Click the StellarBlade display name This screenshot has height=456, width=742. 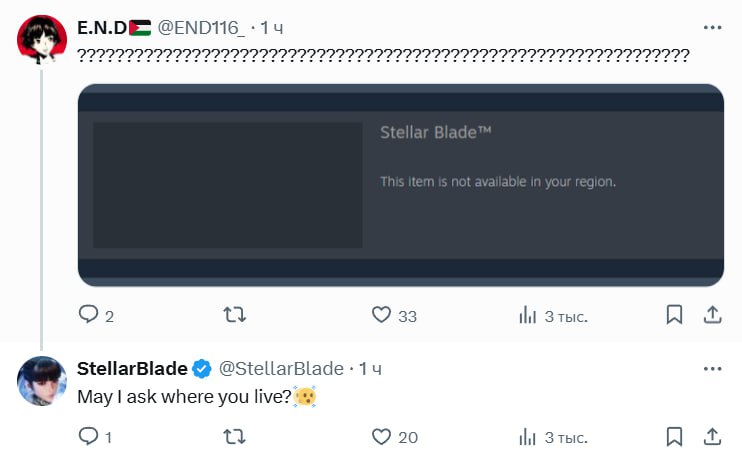[132, 369]
